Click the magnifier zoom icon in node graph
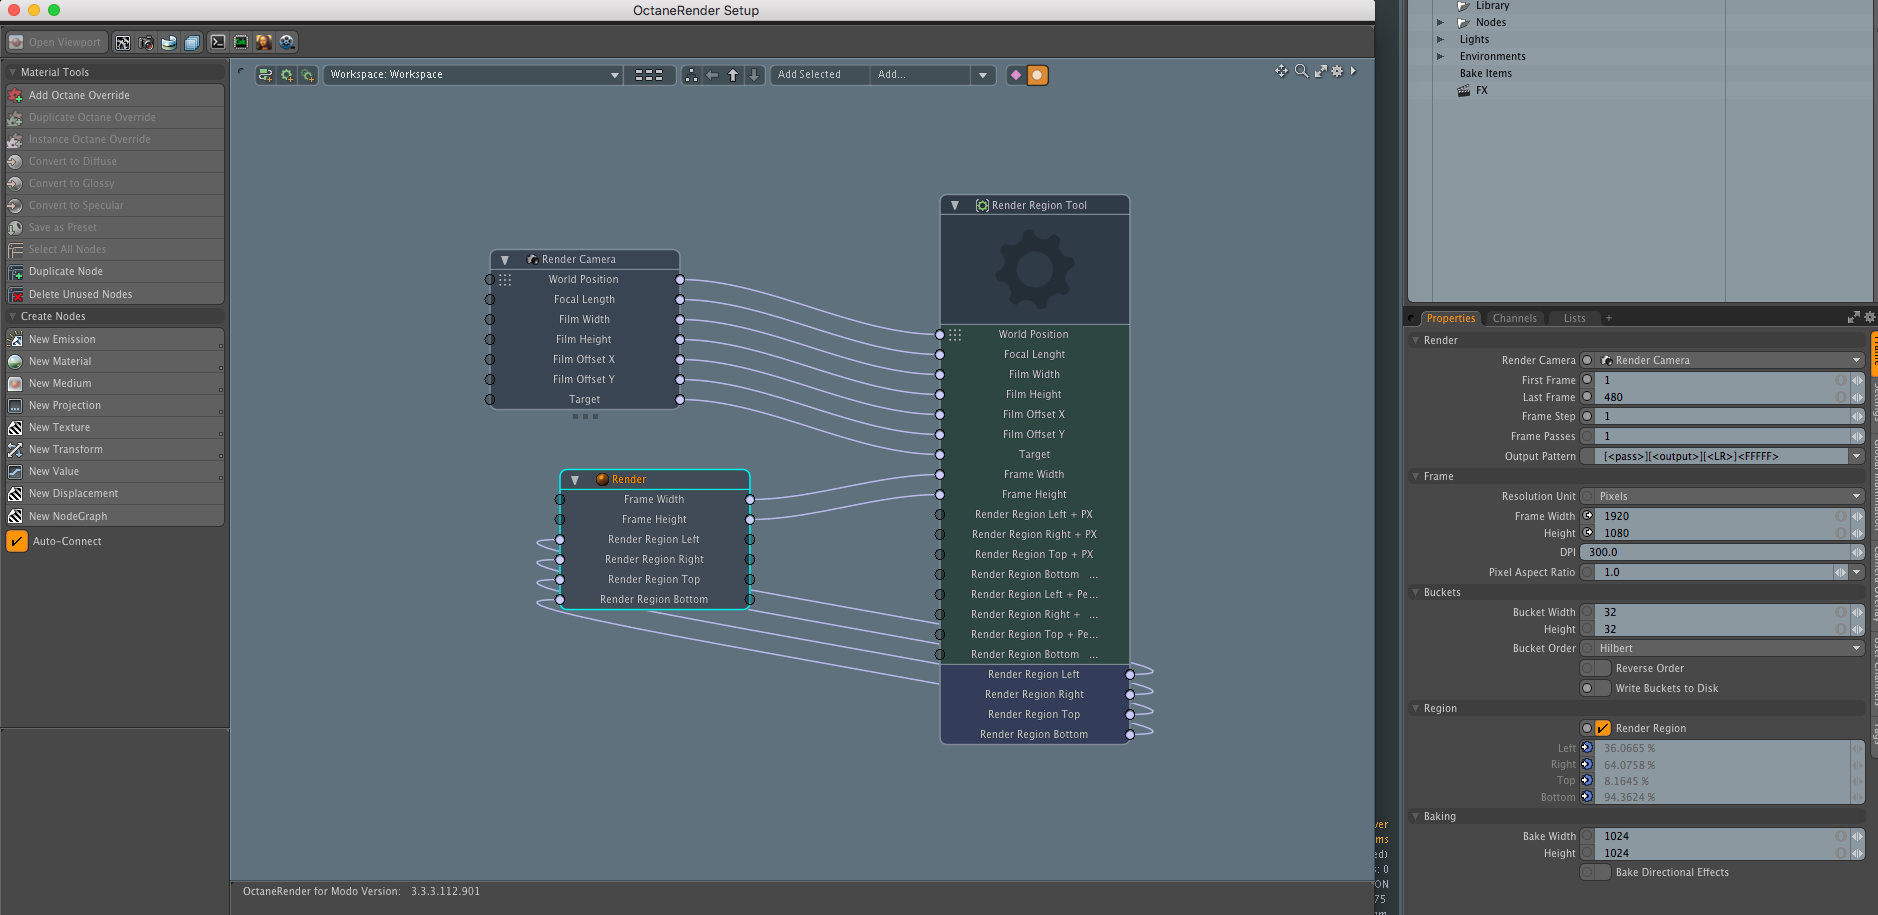The height and width of the screenshot is (915, 1878). pos(1301,71)
